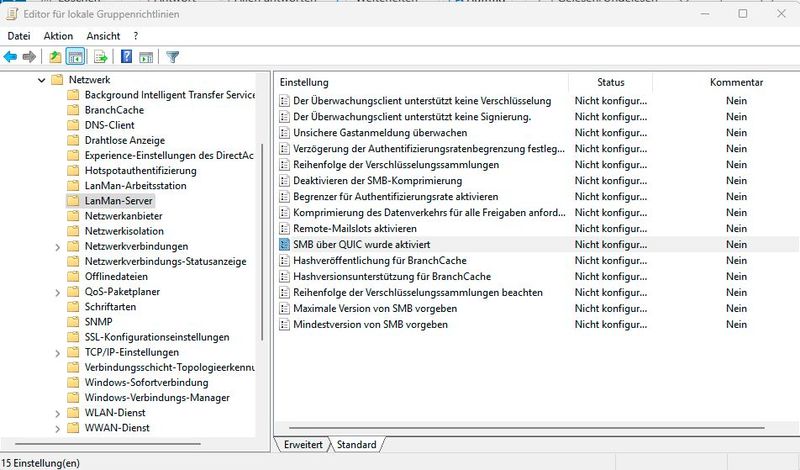Click folder icon next to Windows-Sofortverbindung
The image size is (800, 470).
pyautogui.click(x=73, y=383)
